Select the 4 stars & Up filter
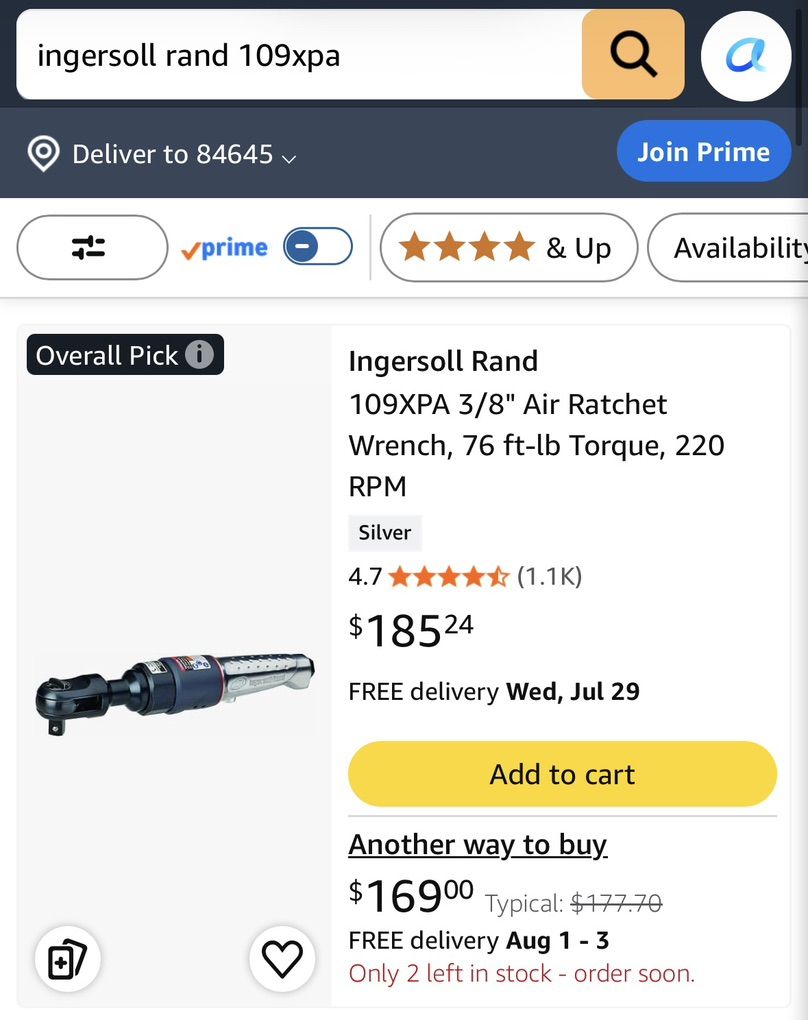808x1020 pixels. click(508, 248)
